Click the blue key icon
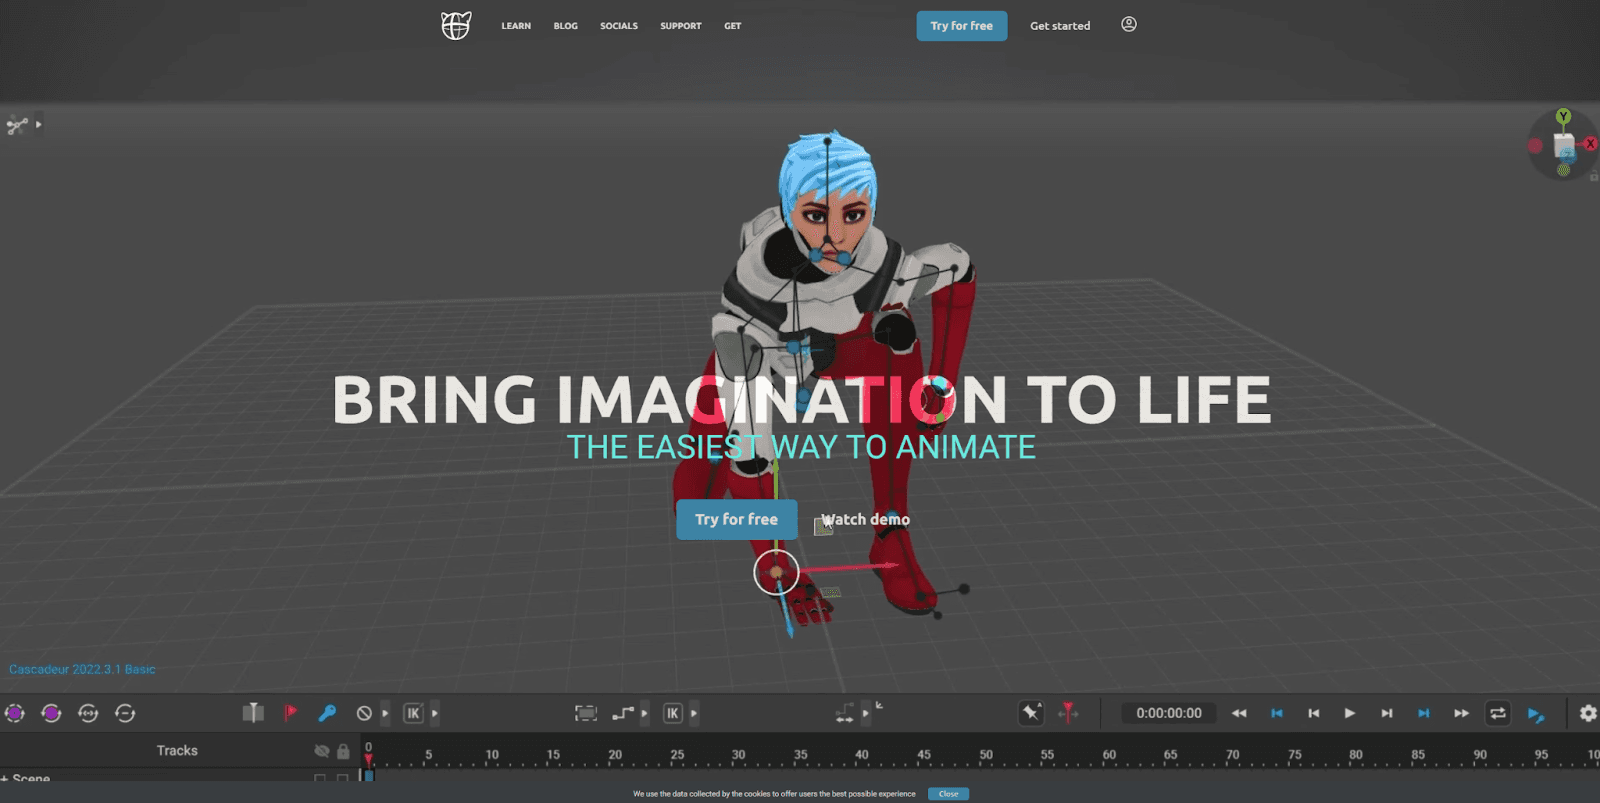The image size is (1600, 803). [327, 713]
